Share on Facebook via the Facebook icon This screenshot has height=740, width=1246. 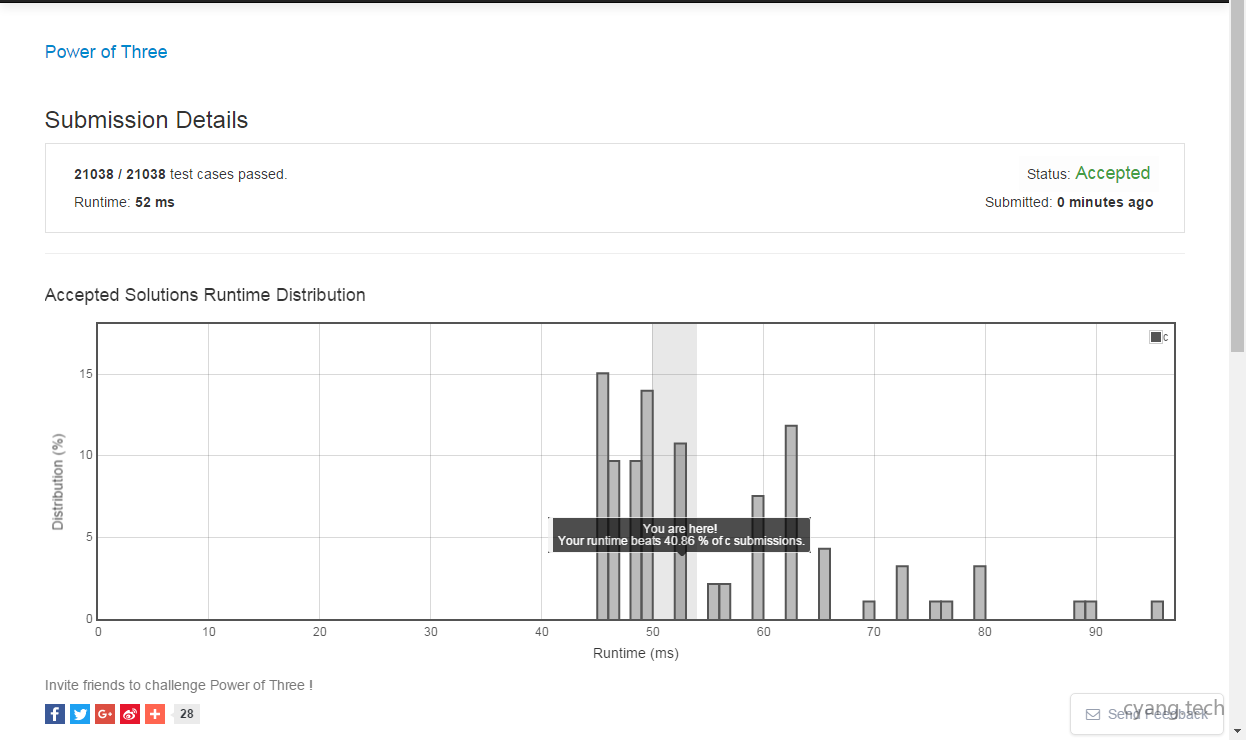[55, 714]
